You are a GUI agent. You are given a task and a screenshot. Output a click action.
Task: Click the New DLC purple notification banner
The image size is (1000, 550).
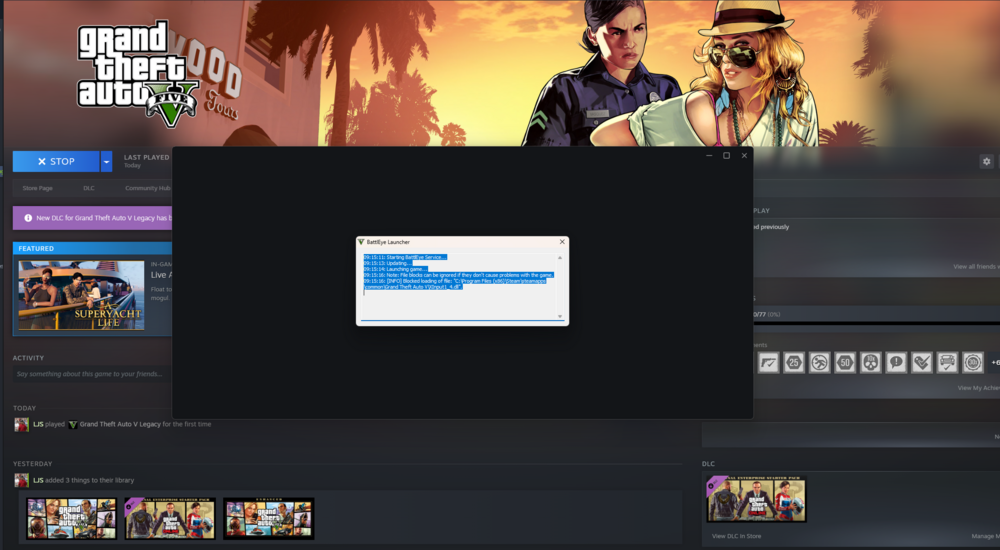[92, 218]
